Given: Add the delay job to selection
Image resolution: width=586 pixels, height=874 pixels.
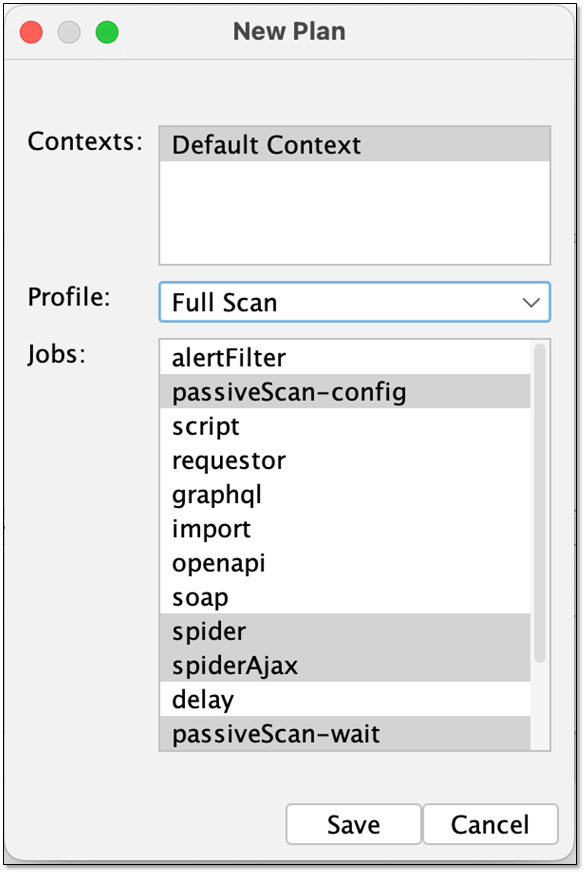Looking at the screenshot, I should [345, 699].
